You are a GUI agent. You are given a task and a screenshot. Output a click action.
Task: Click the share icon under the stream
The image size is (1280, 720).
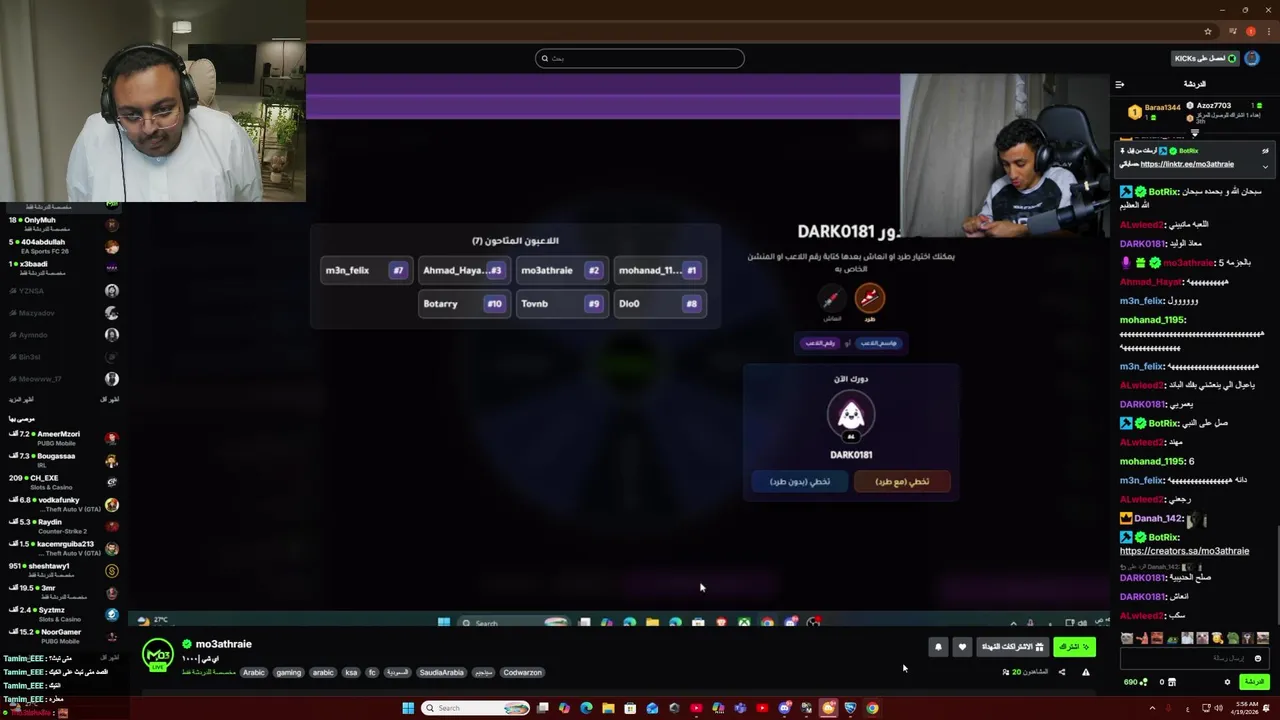pyautogui.click(x=1062, y=672)
